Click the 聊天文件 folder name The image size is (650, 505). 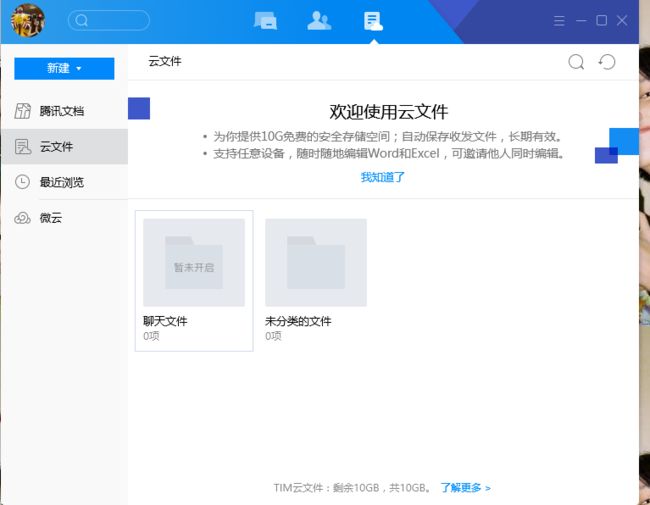pos(165,321)
